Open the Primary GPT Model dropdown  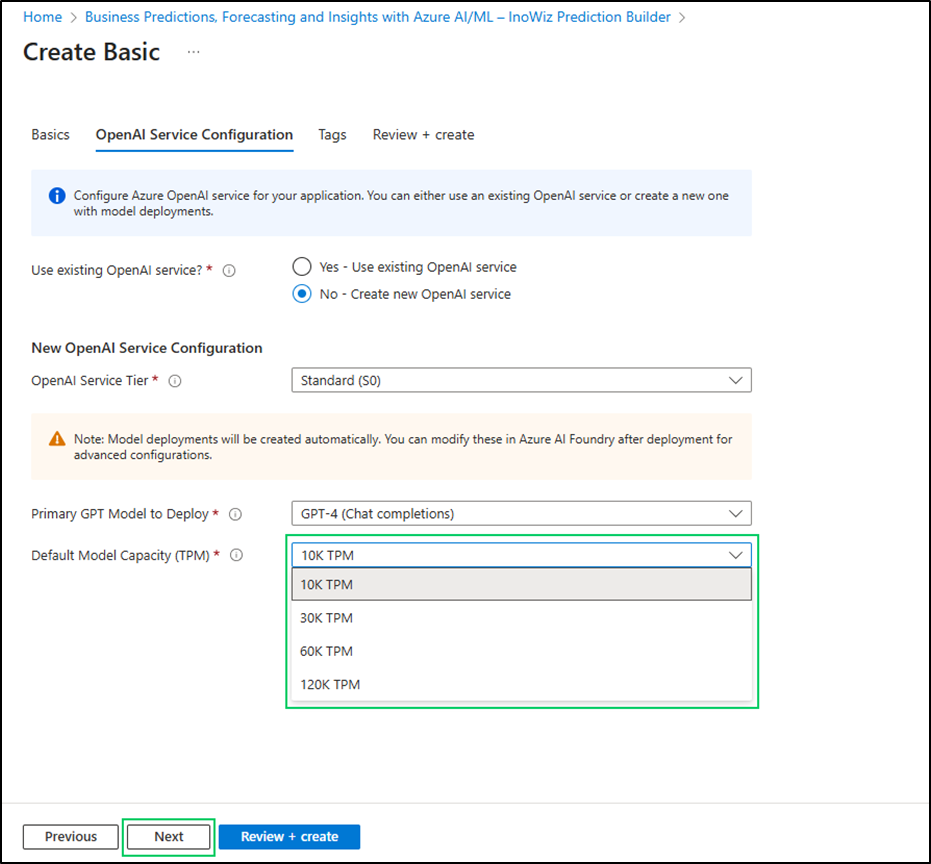pyautogui.click(x=521, y=513)
